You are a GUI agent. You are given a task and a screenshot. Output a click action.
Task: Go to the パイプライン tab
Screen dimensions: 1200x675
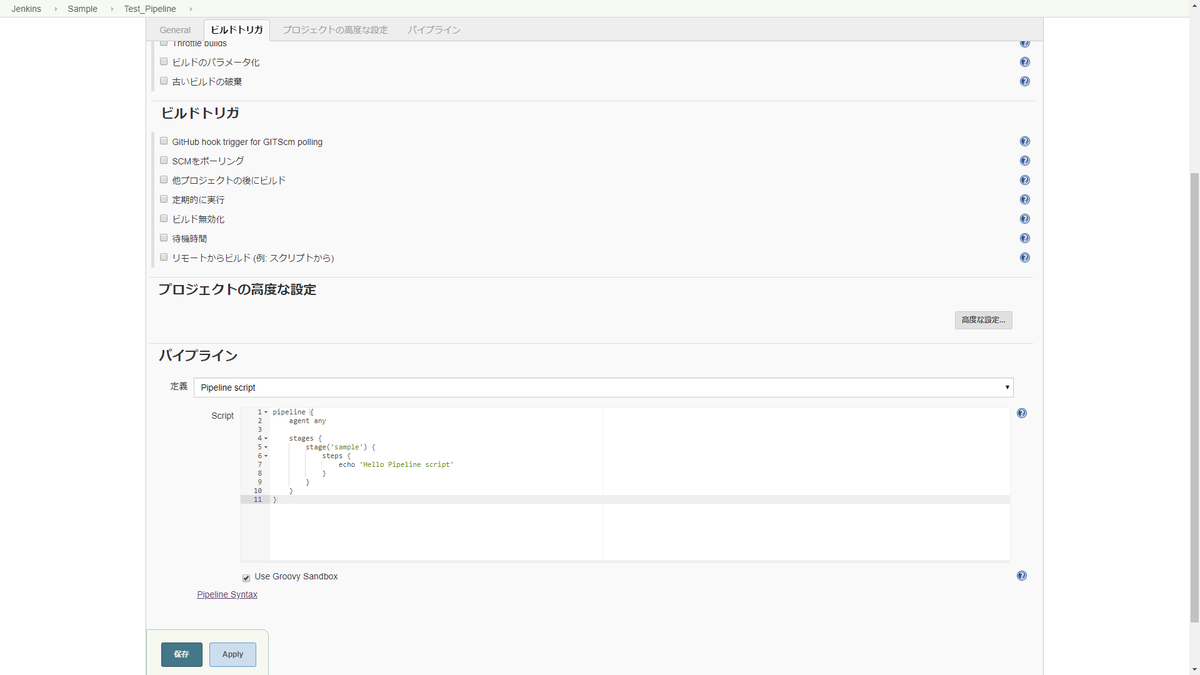(434, 30)
